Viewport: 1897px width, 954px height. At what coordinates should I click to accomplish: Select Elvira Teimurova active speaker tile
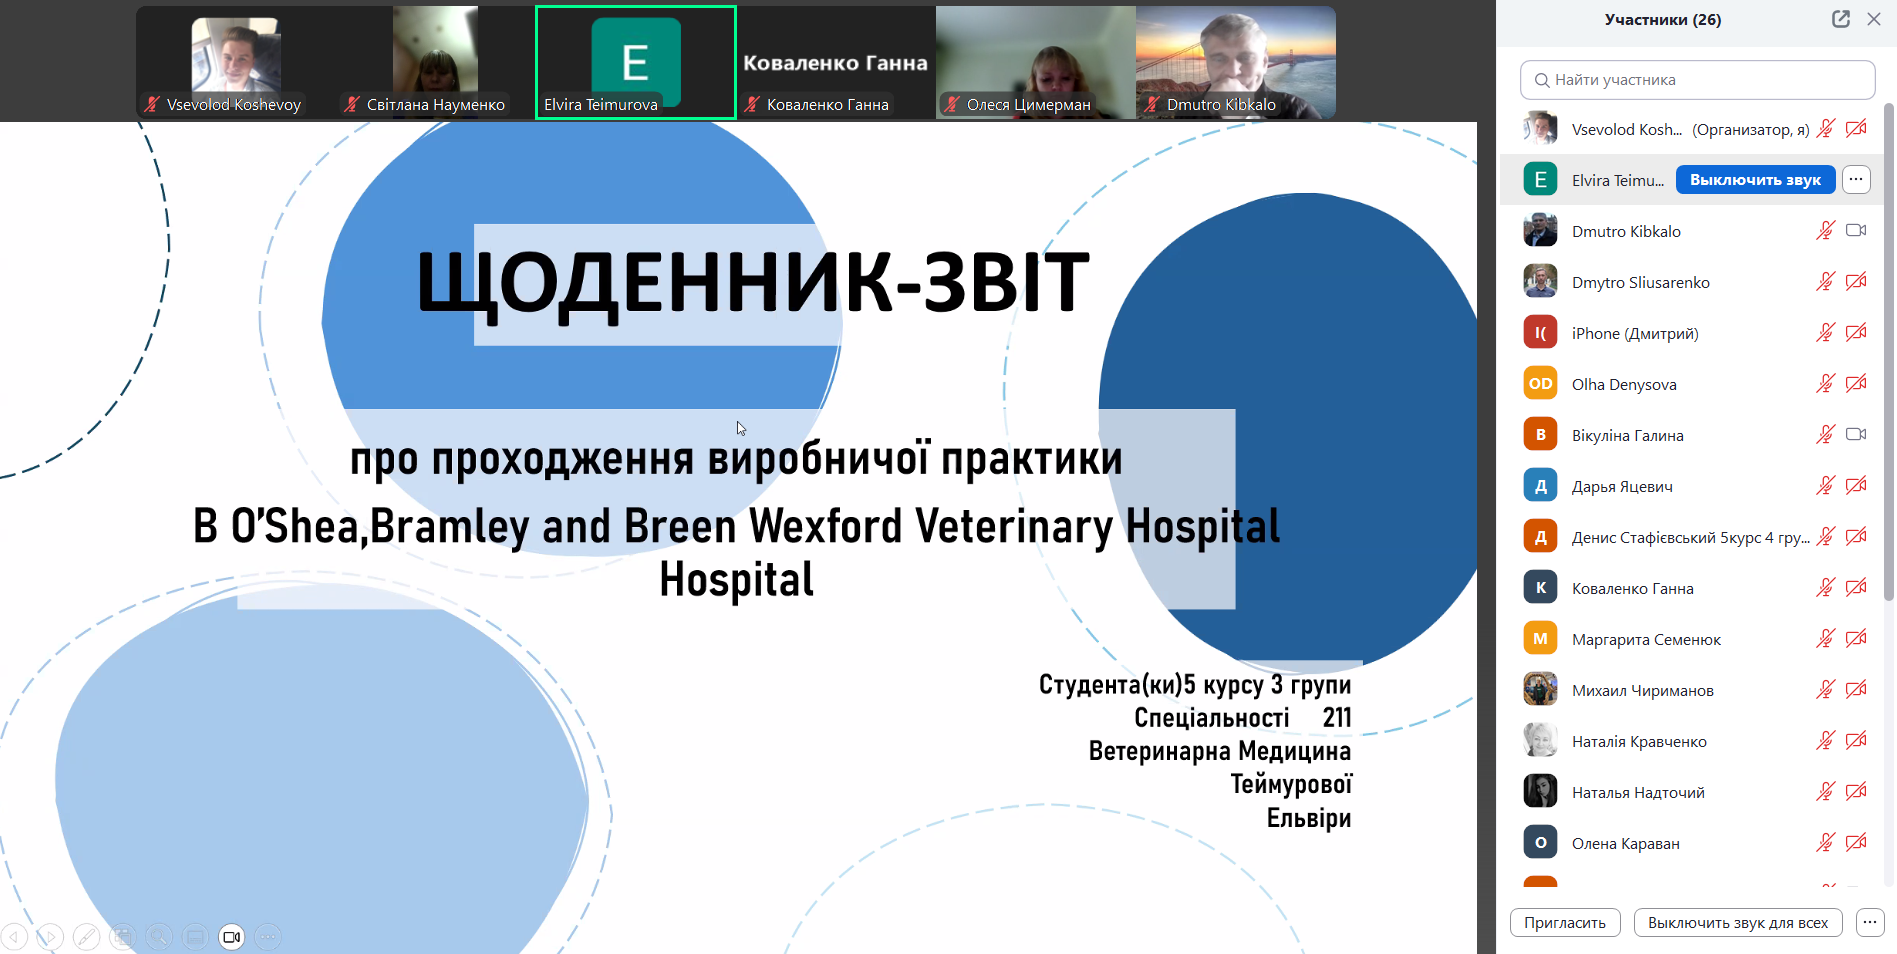point(636,62)
